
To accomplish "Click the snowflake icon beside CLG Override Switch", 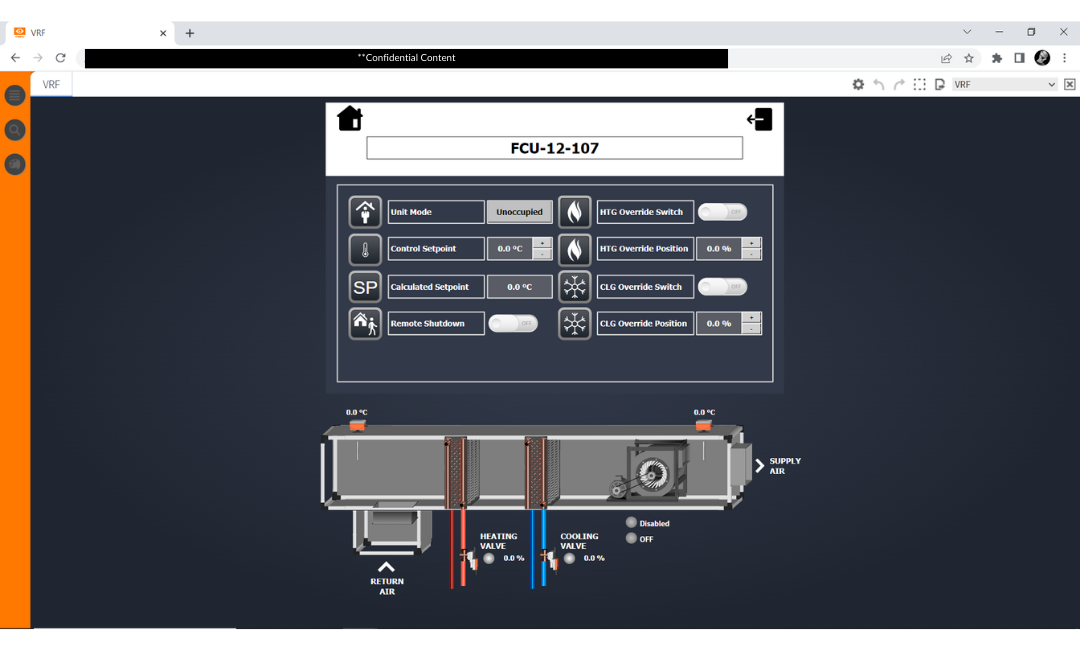I will point(574,286).
